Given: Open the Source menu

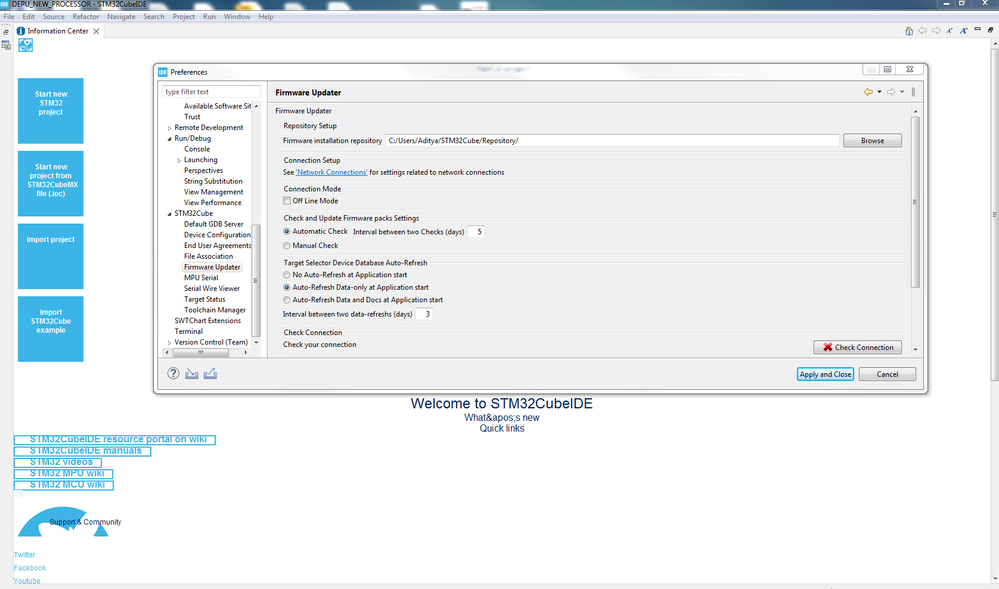Looking at the screenshot, I should tap(54, 17).
